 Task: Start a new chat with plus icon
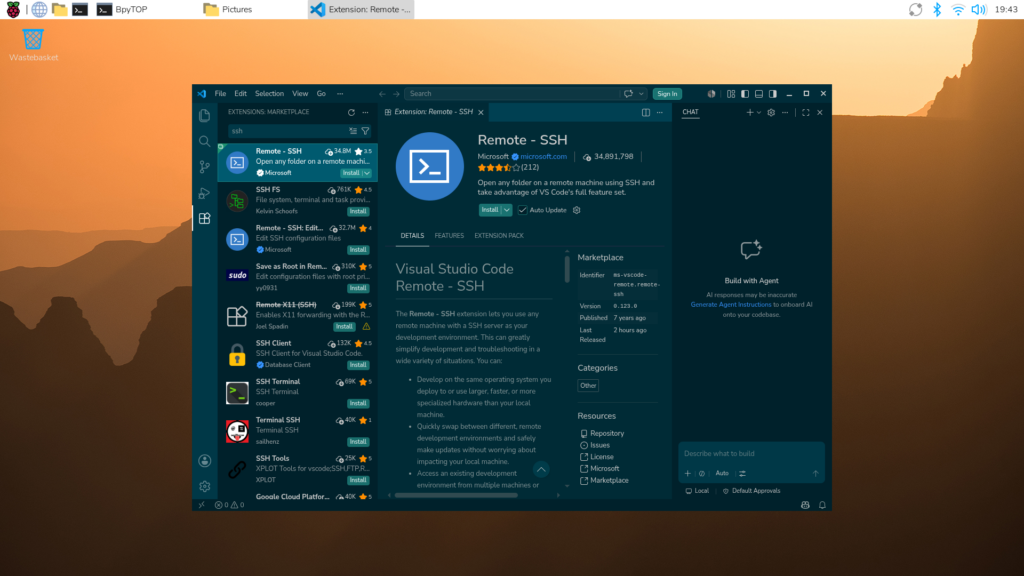coord(749,112)
